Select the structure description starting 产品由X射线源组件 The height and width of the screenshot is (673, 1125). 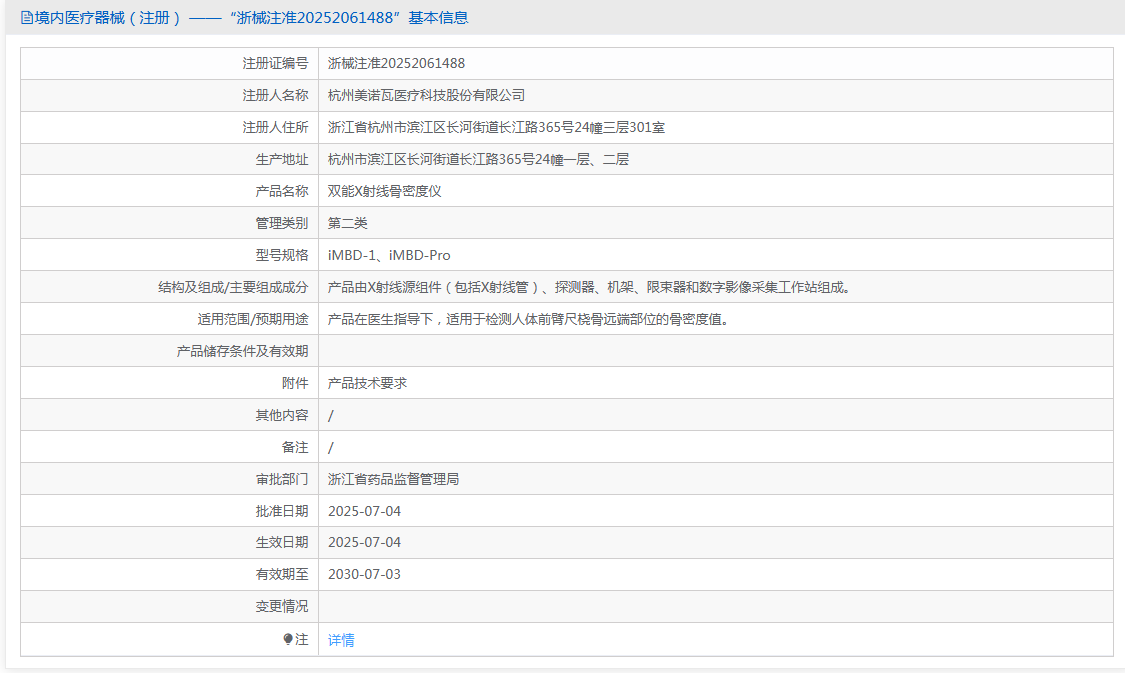click(x=590, y=287)
